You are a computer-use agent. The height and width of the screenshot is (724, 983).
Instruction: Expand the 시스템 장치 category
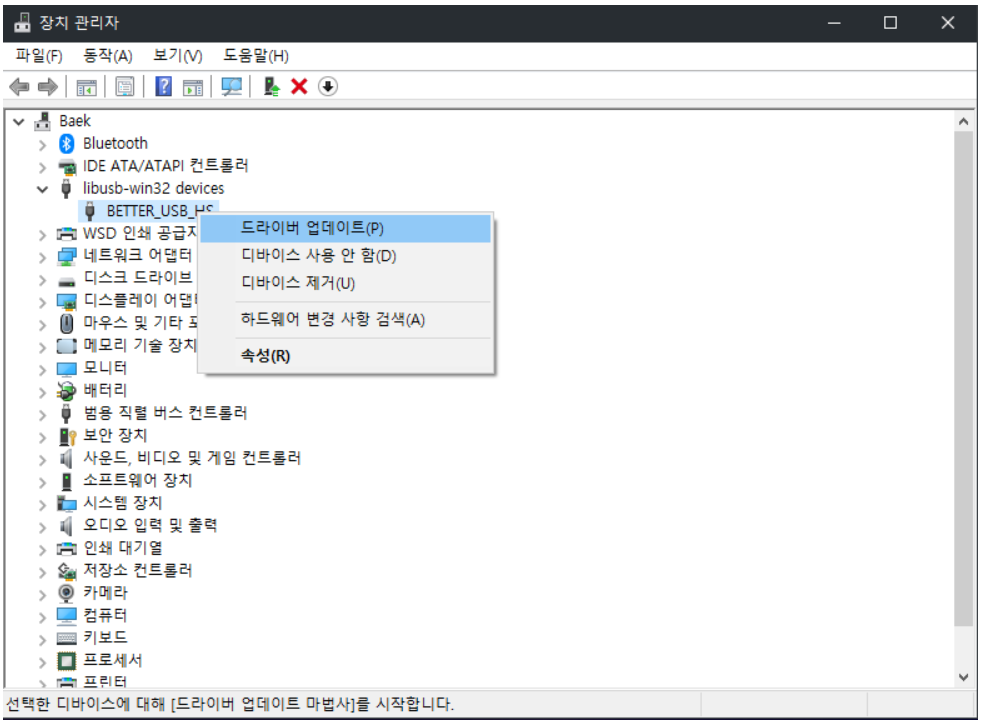(x=43, y=505)
